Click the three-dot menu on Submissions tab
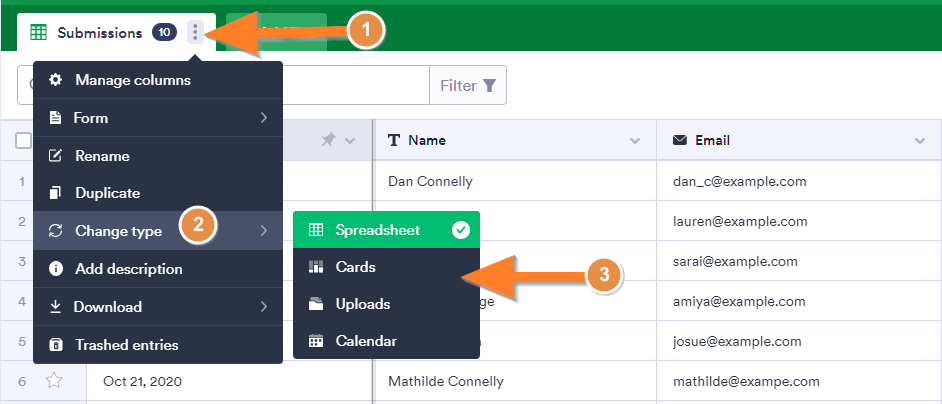Viewport: 942px width, 404px height. 195,32
